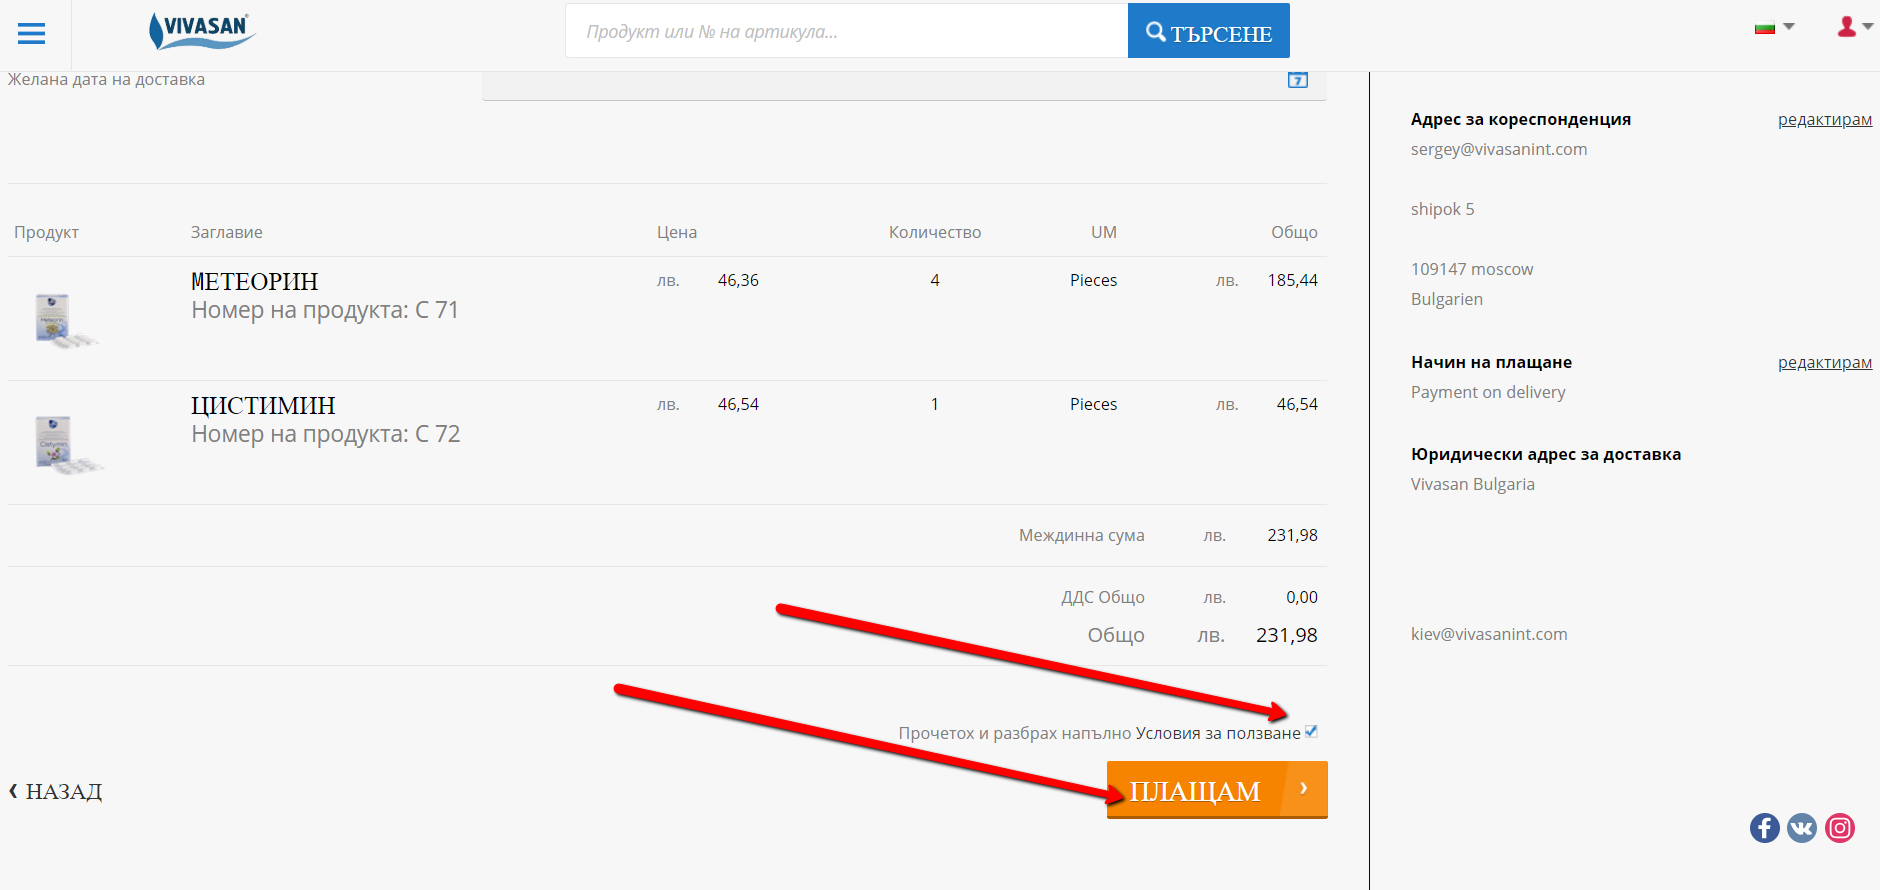Go back with the НАЗАД link

(x=56, y=791)
